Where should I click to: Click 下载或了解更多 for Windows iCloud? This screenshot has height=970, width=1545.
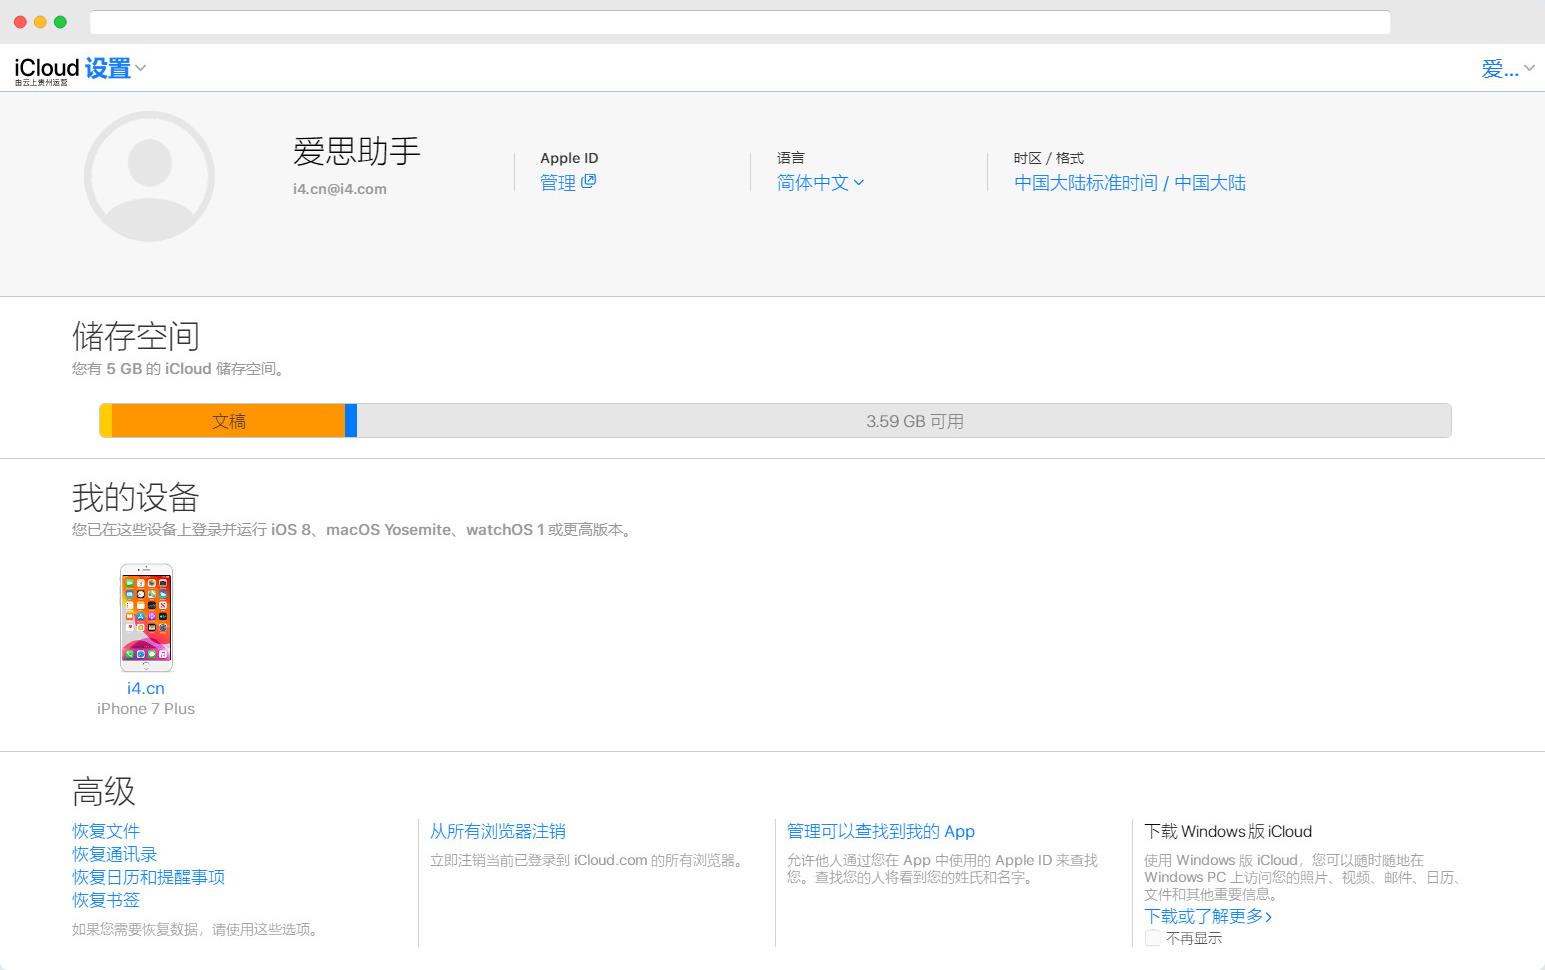click(x=1205, y=915)
